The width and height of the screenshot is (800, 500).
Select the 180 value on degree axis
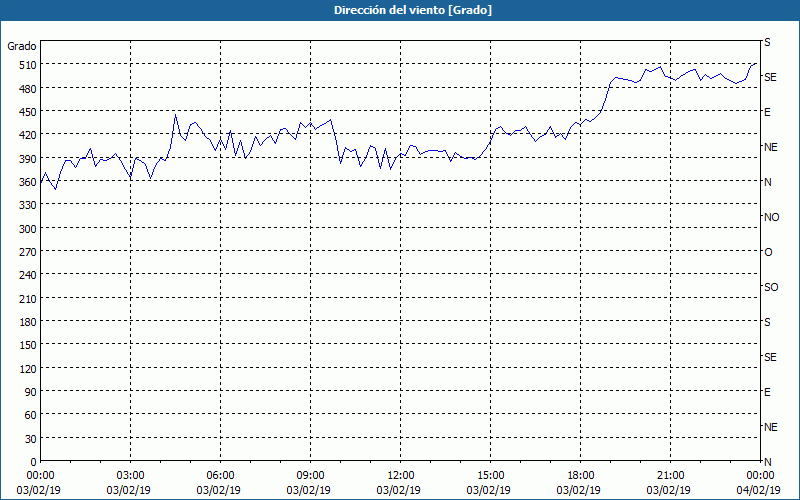coord(29,322)
